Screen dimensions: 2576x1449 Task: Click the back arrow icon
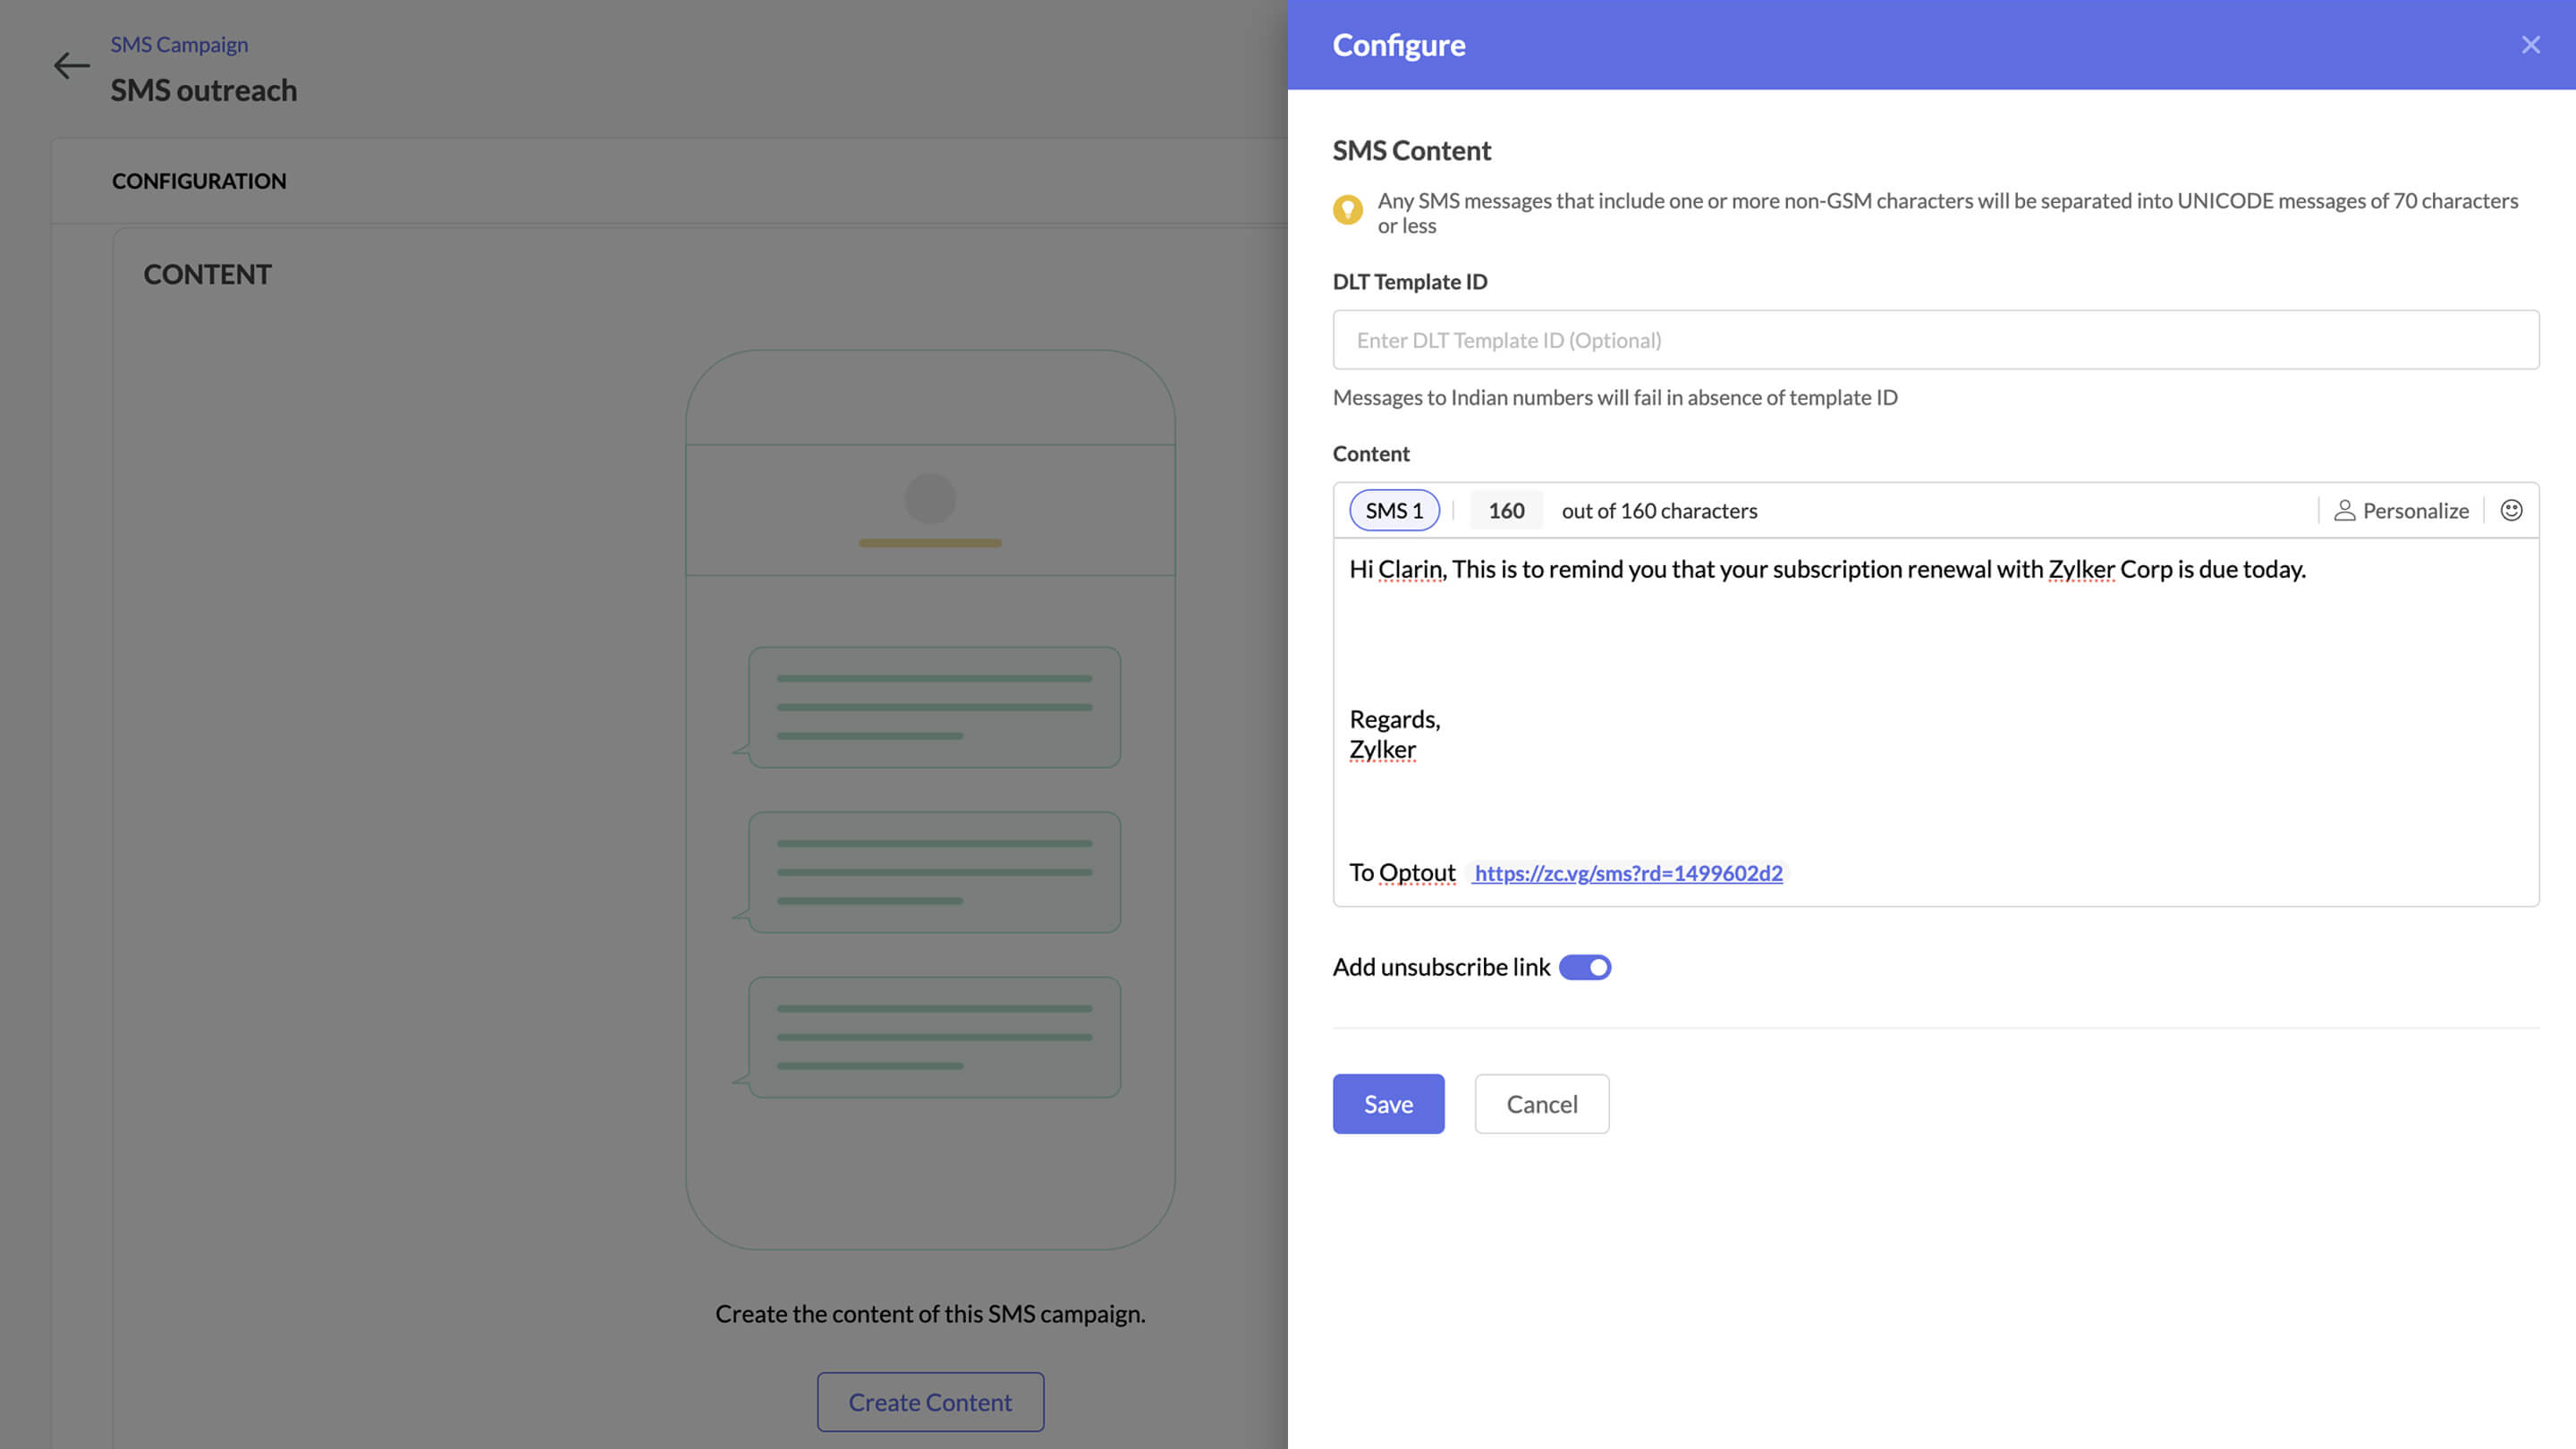[71, 66]
